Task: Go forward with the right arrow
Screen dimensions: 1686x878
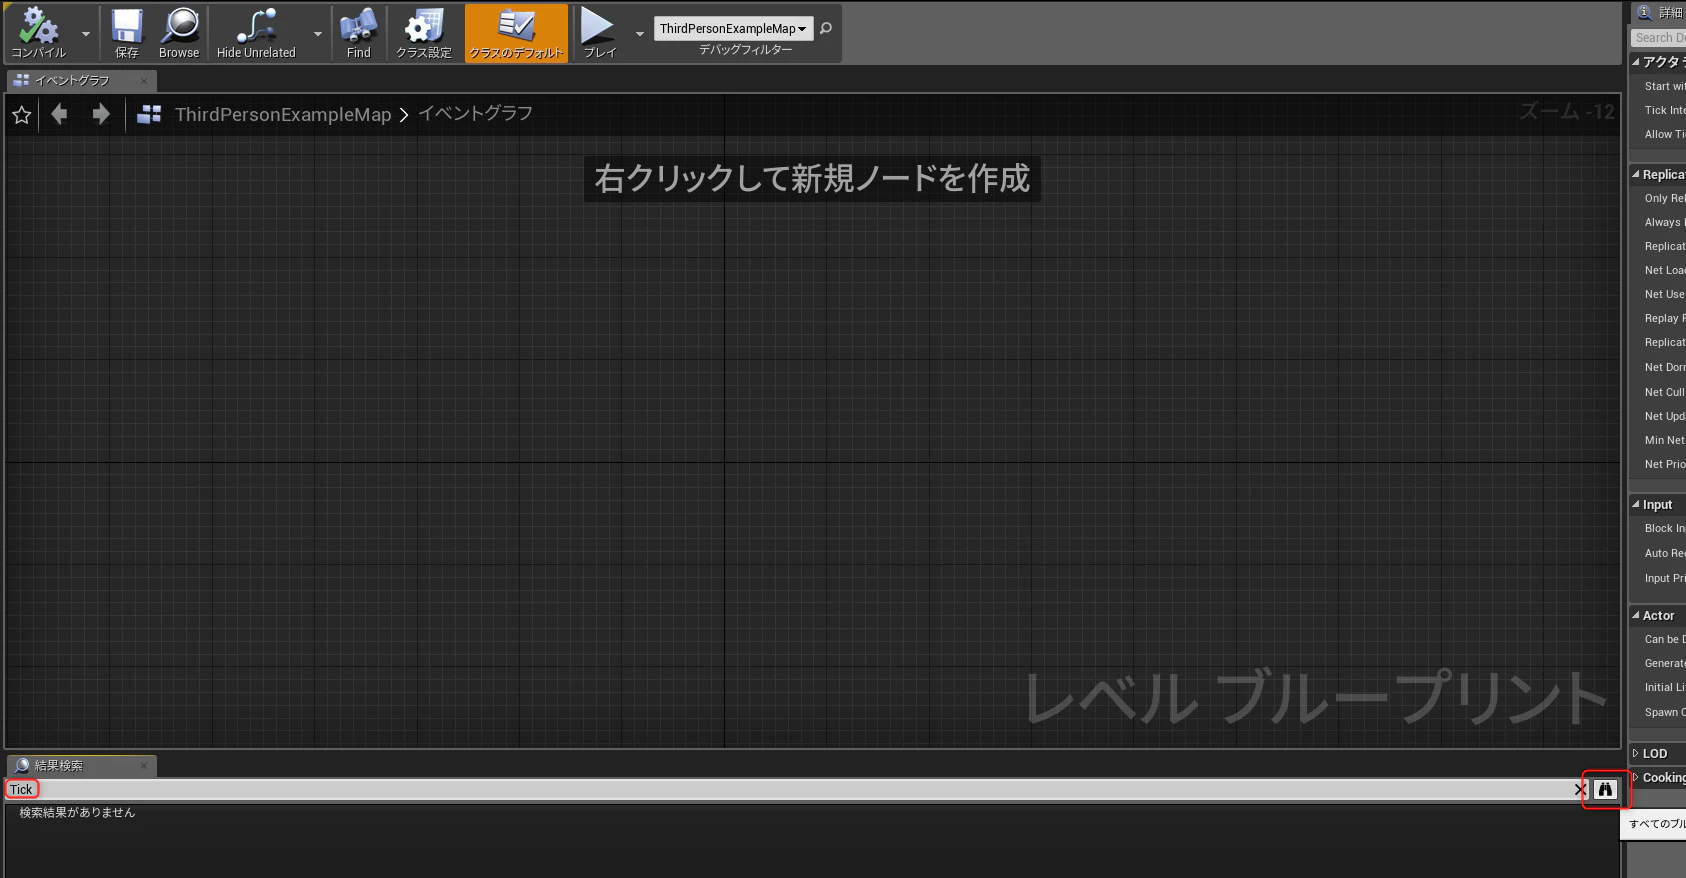Action: click(100, 115)
